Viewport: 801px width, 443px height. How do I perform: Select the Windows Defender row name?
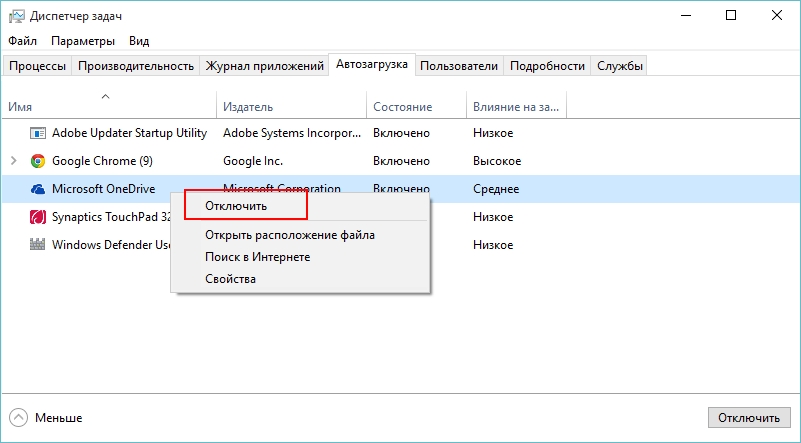click(111, 245)
